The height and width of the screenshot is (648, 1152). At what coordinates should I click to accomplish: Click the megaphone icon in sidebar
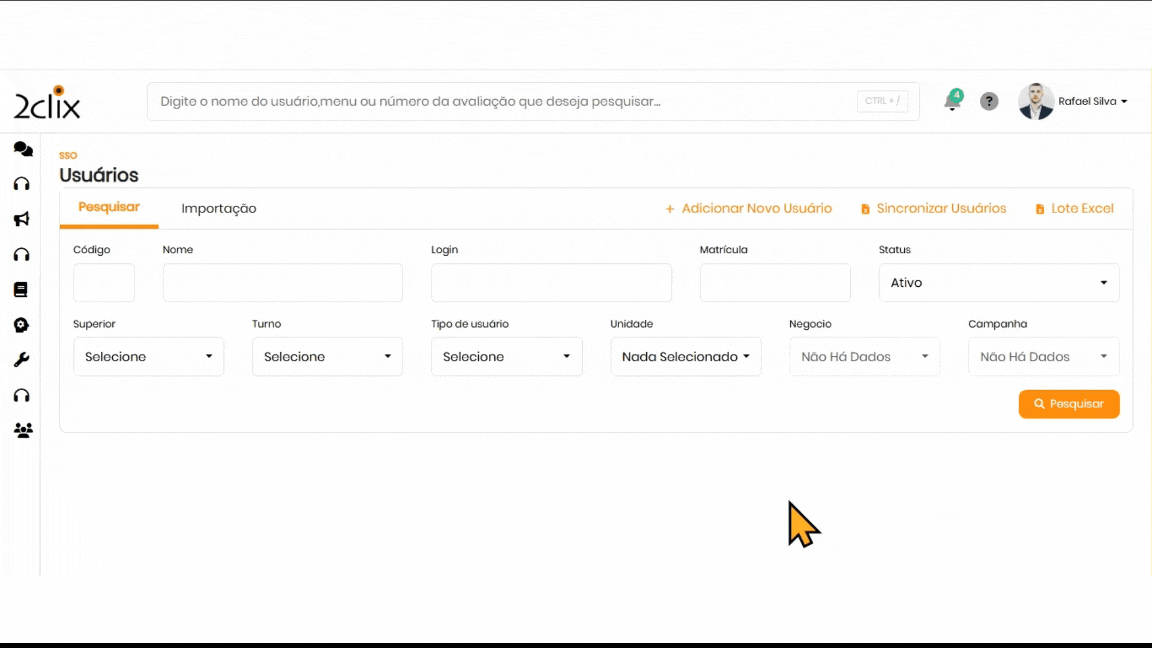[21, 219]
